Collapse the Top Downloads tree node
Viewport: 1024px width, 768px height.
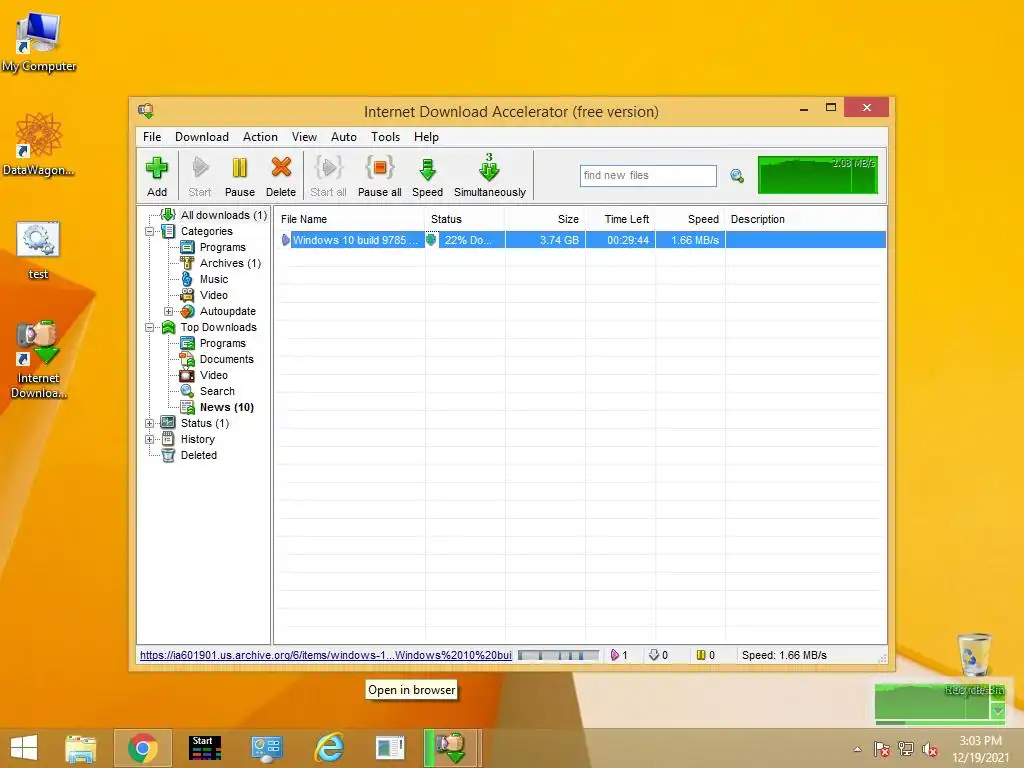point(150,327)
